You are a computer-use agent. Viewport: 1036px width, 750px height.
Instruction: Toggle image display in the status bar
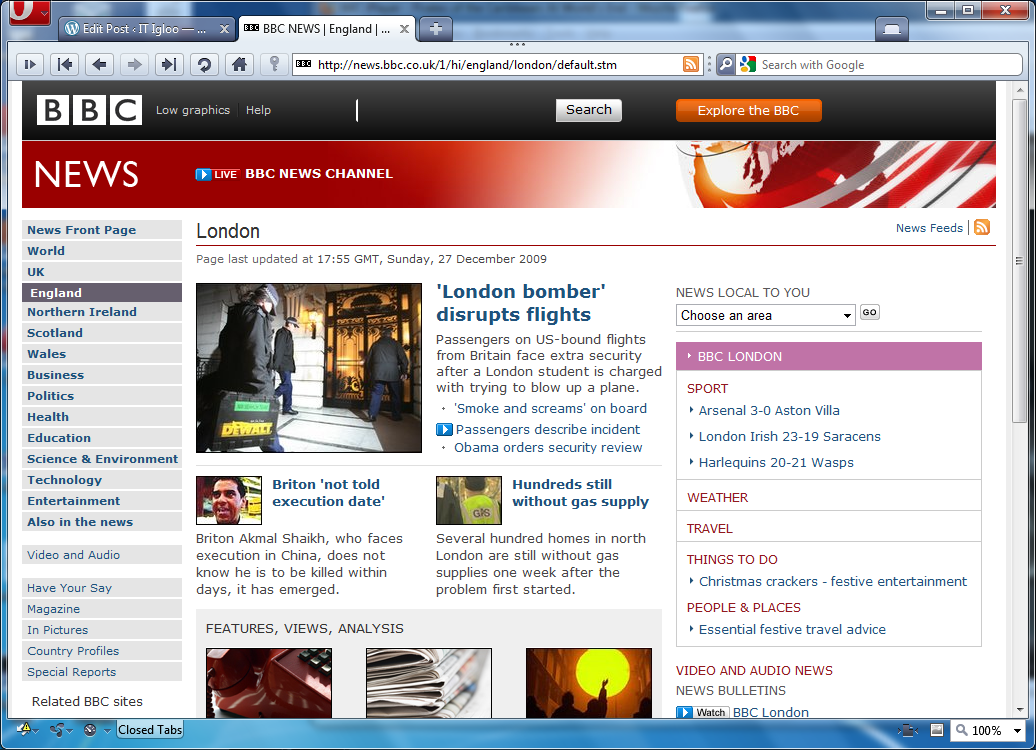[937, 730]
